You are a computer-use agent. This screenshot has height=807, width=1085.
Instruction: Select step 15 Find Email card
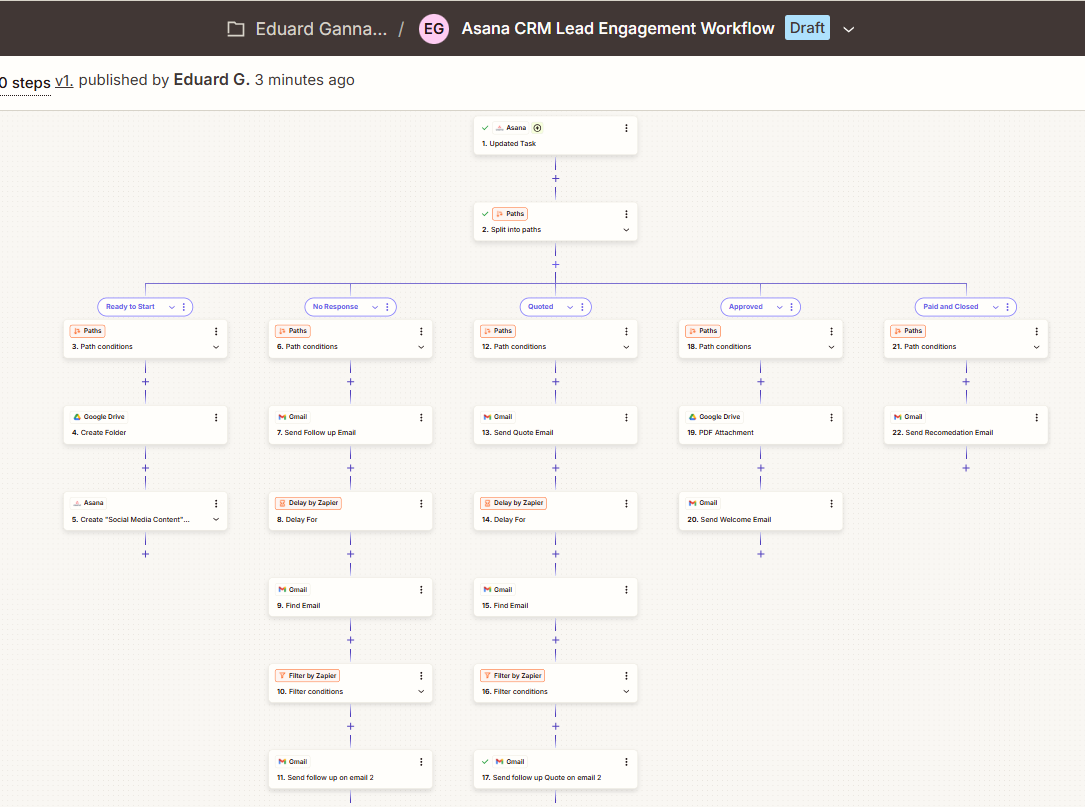tap(555, 597)
